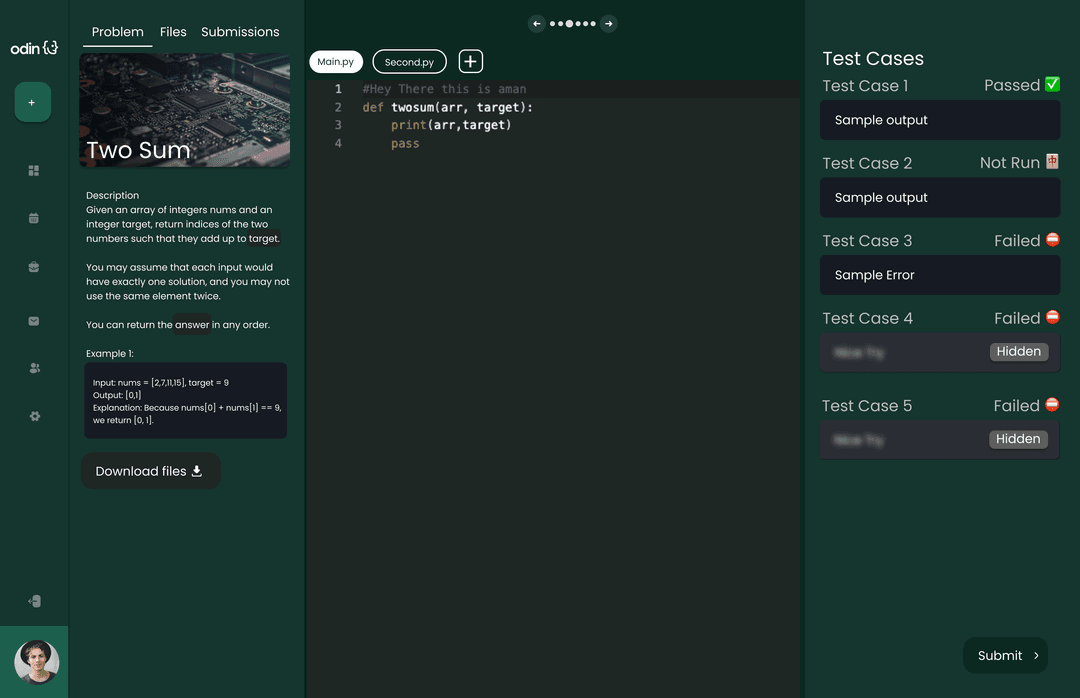1080x698 pixels.
Task: Click the green plus button in sidebar
Action: tap(32, 102)
